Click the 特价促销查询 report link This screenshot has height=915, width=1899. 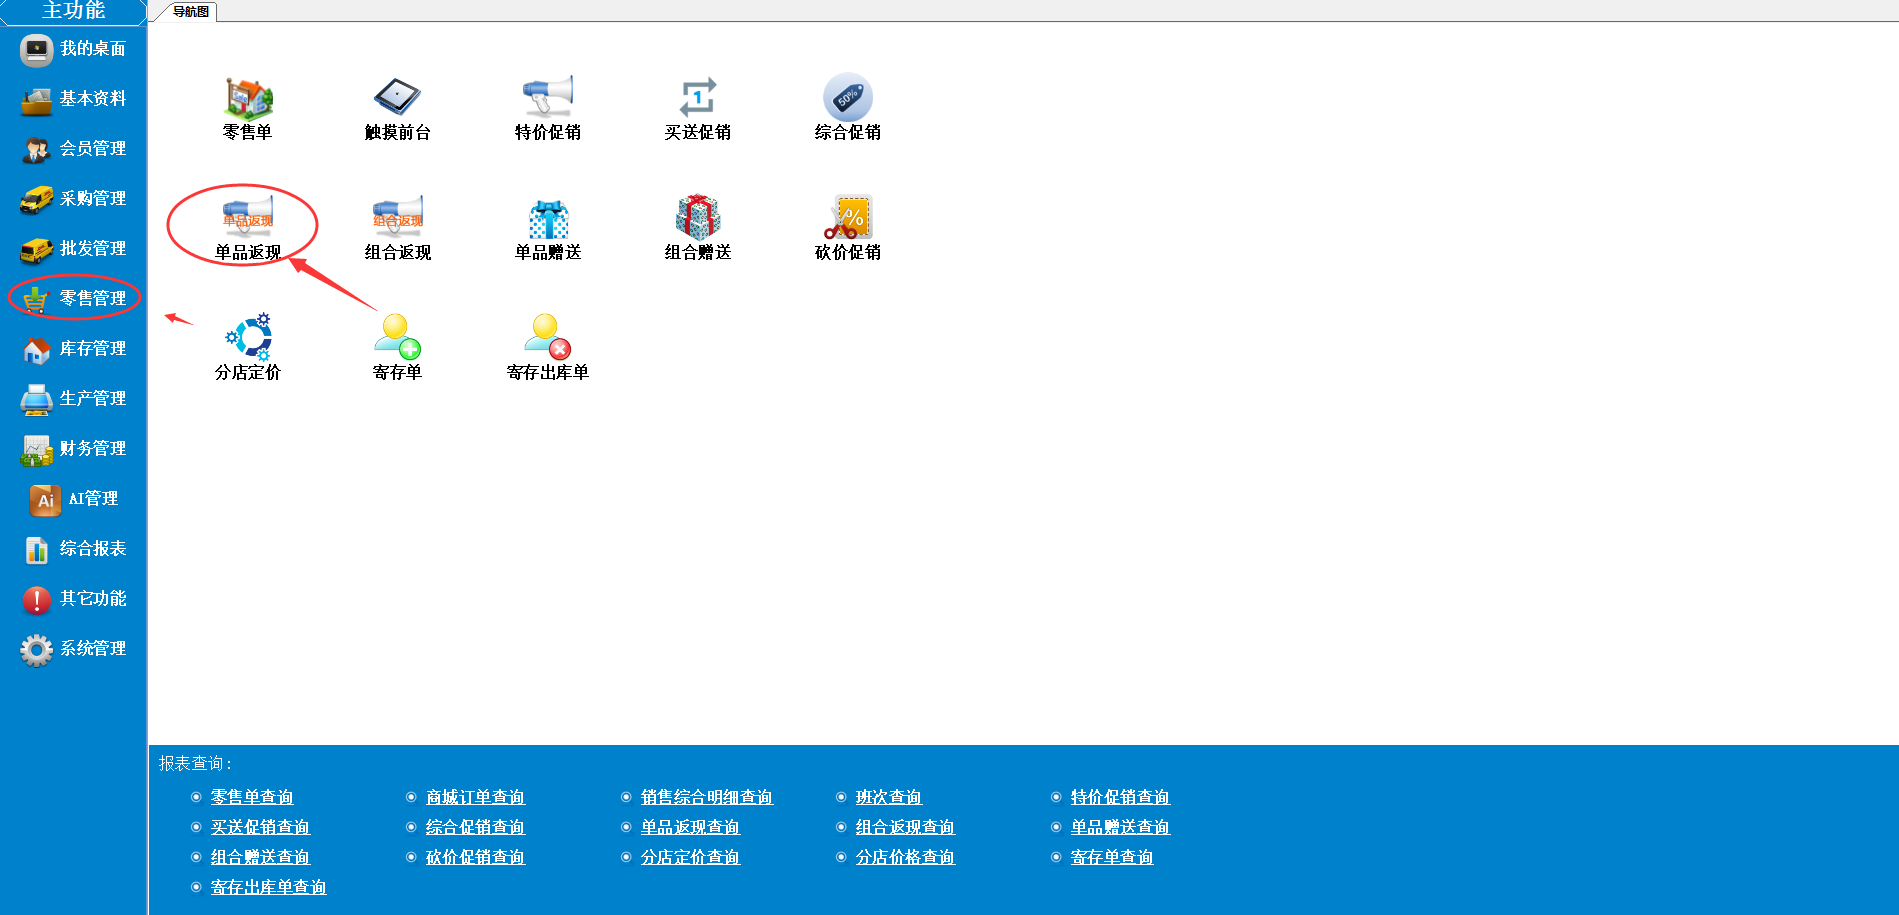[x=1120, y=797]
